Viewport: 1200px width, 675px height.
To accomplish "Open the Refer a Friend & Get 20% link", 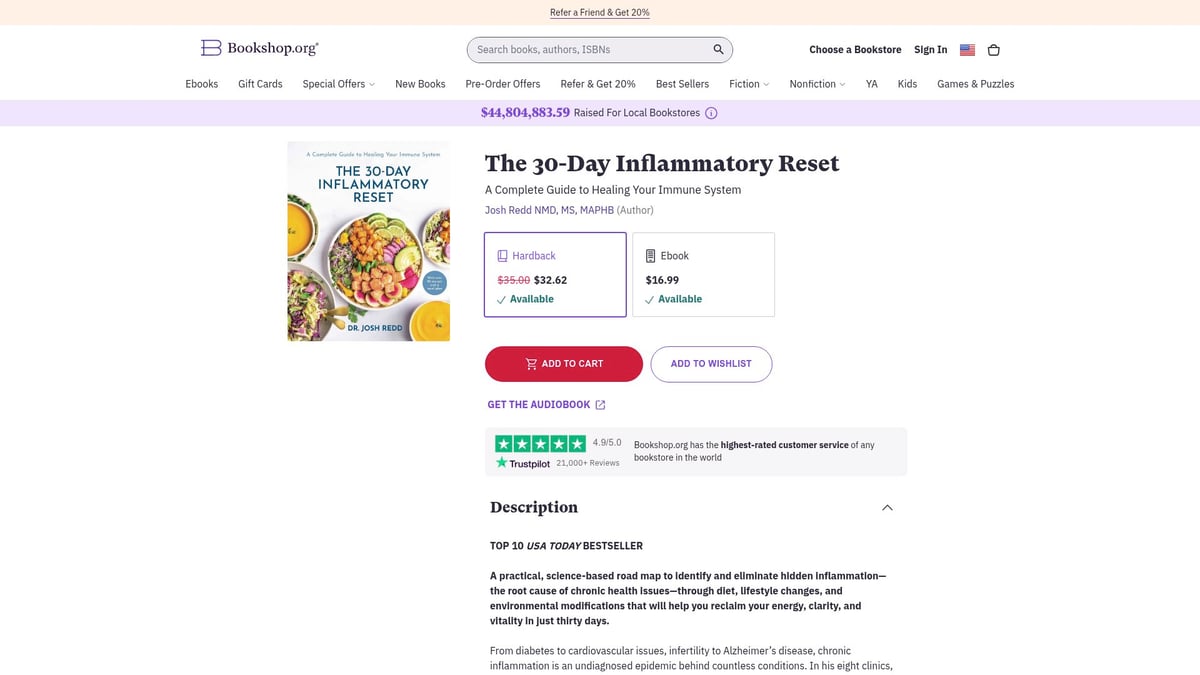I will (x=599, y=12).
